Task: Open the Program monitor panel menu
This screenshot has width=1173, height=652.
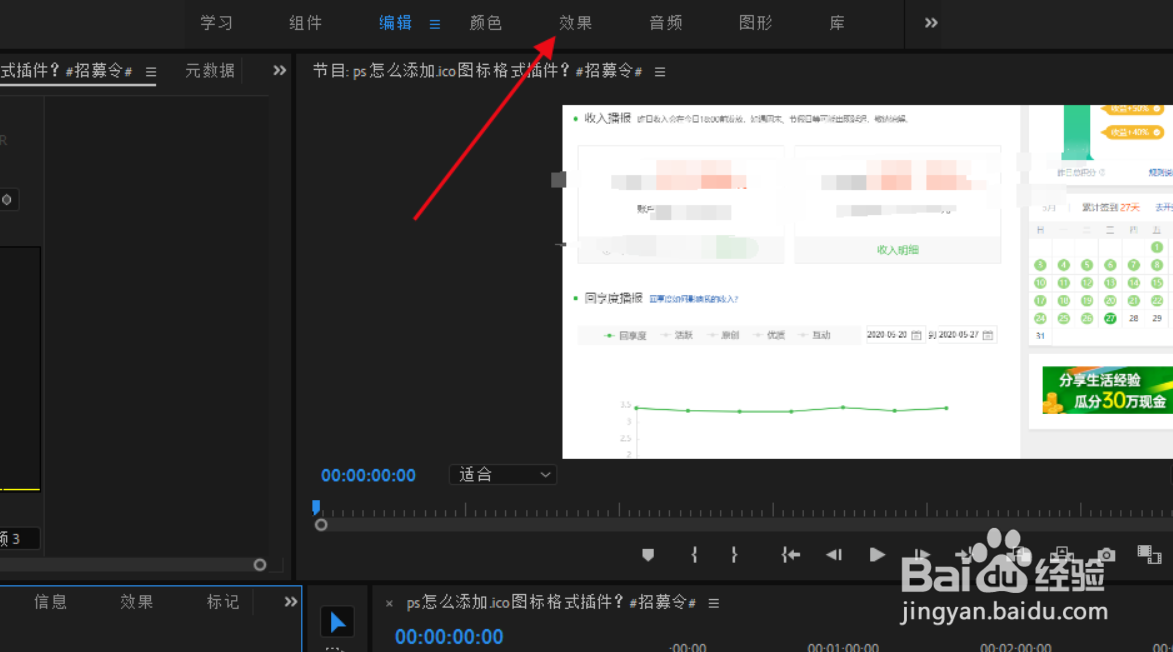Action: pos(659,71)
